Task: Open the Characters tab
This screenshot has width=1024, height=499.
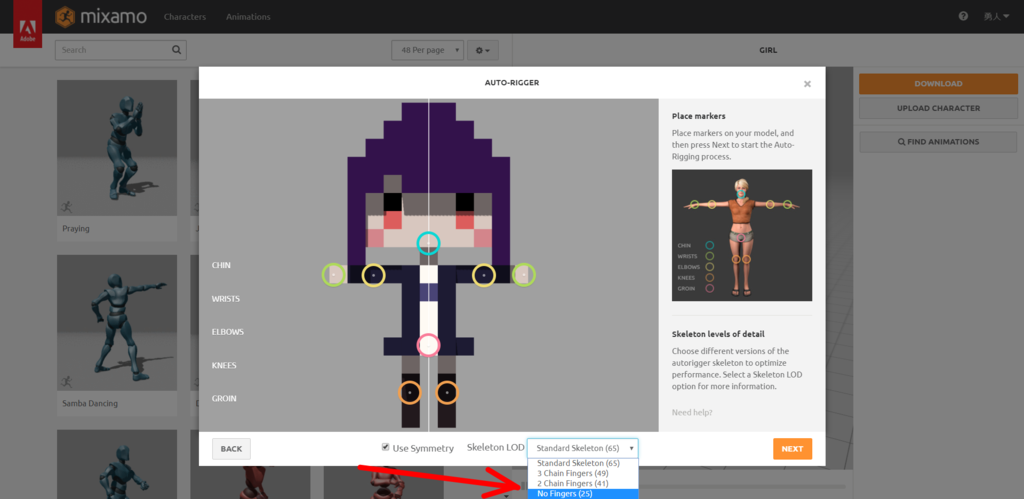Action: tap(184, 17)
